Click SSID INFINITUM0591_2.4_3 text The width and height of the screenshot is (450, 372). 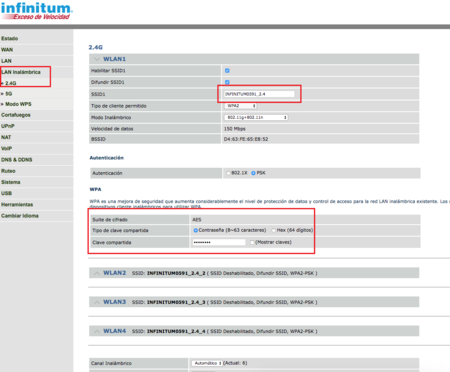[x=176, y=302]
